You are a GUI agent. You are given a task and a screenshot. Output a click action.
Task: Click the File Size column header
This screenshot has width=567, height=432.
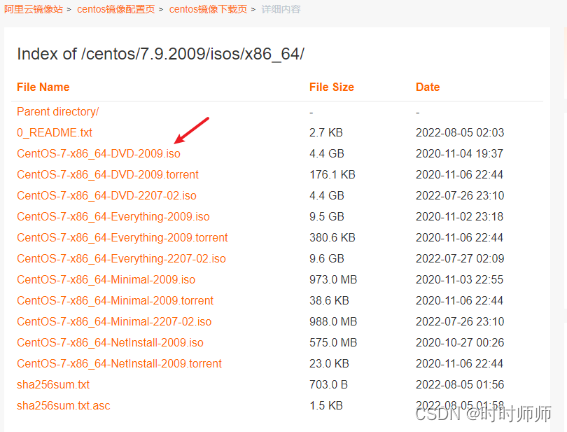(332, 87)
